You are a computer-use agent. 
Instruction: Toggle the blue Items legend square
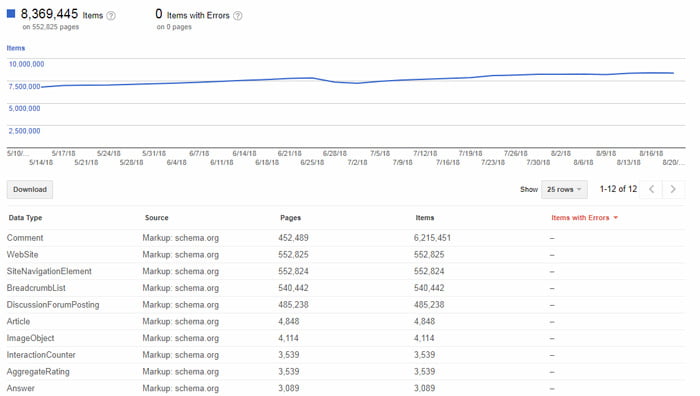[x=11, y=13]
